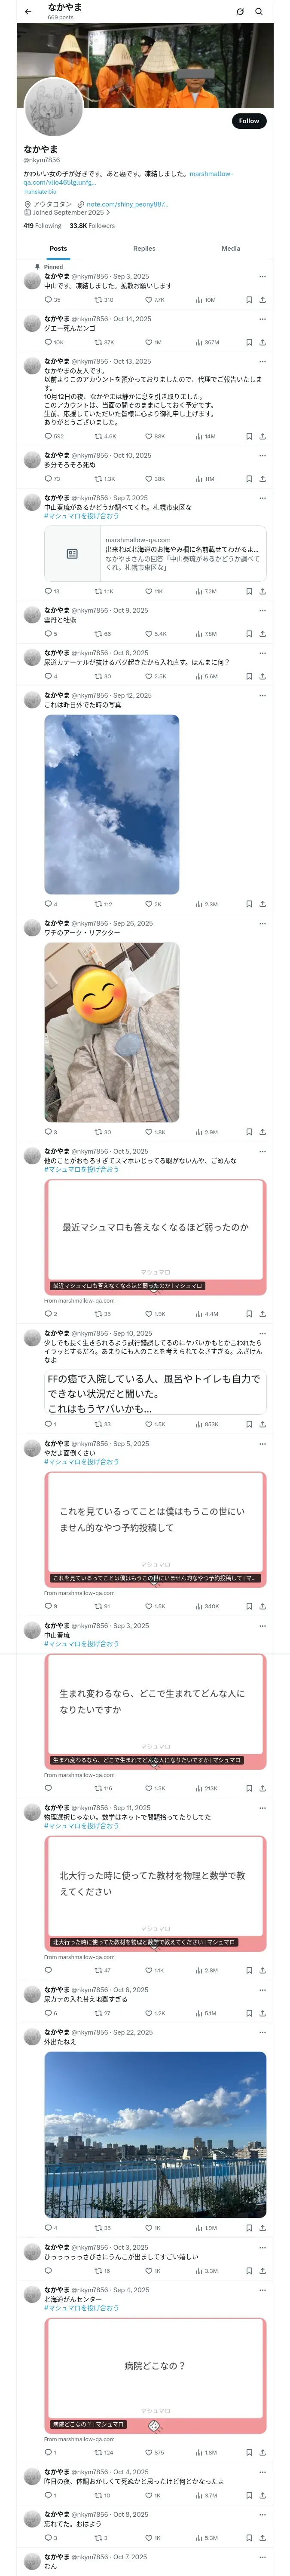This screenshot has width=290, height=2576.
Task: Bookmark the Oct 14, 2025 post
Action: click(x=249, y=342)
